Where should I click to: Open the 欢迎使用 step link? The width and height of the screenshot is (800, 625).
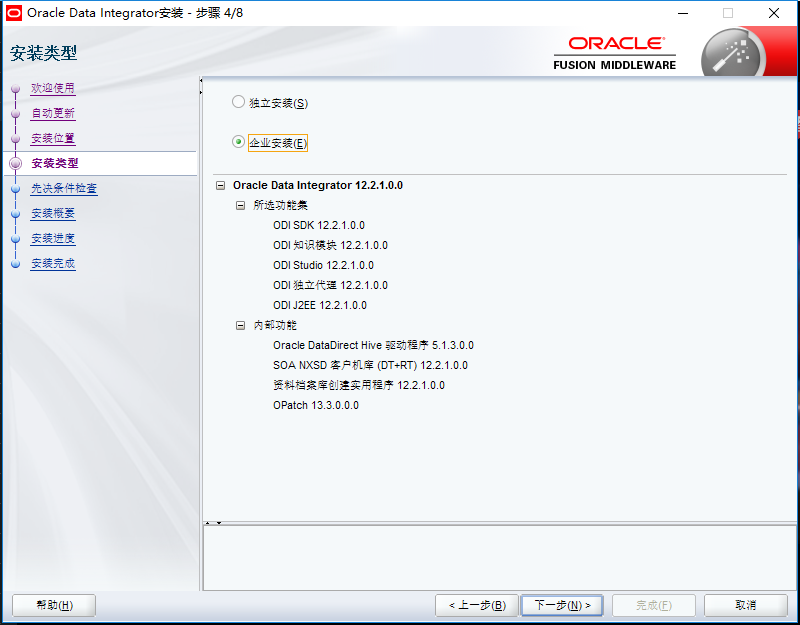click(x=53, y=88)
